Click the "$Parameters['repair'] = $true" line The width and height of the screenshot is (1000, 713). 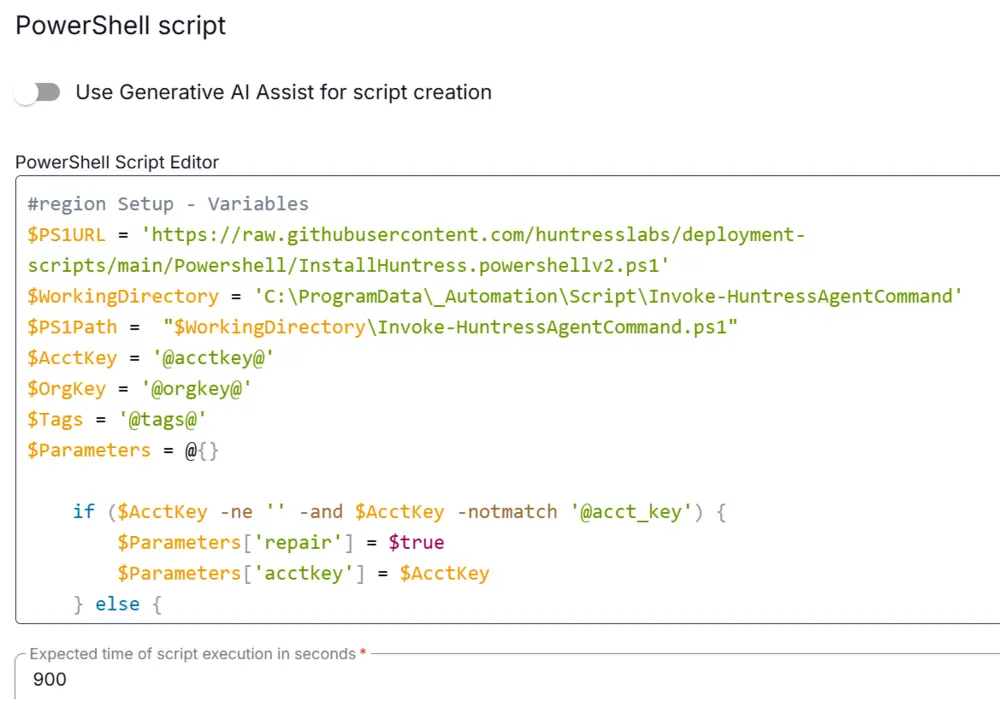[x=281, y=542]
